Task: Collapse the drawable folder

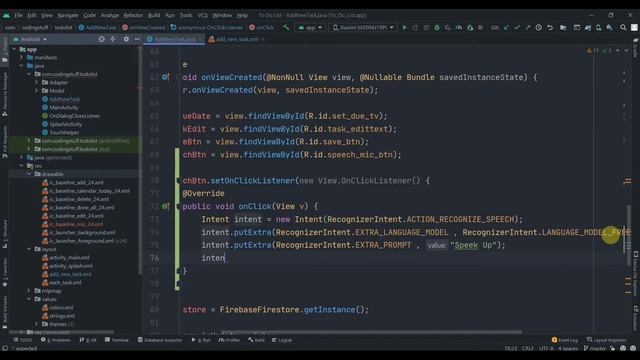Action: point(29,174)
